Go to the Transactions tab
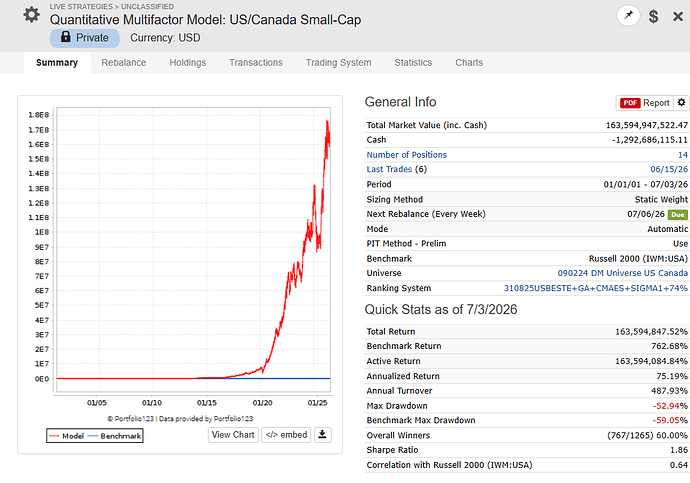 click(x=256, y=62)
